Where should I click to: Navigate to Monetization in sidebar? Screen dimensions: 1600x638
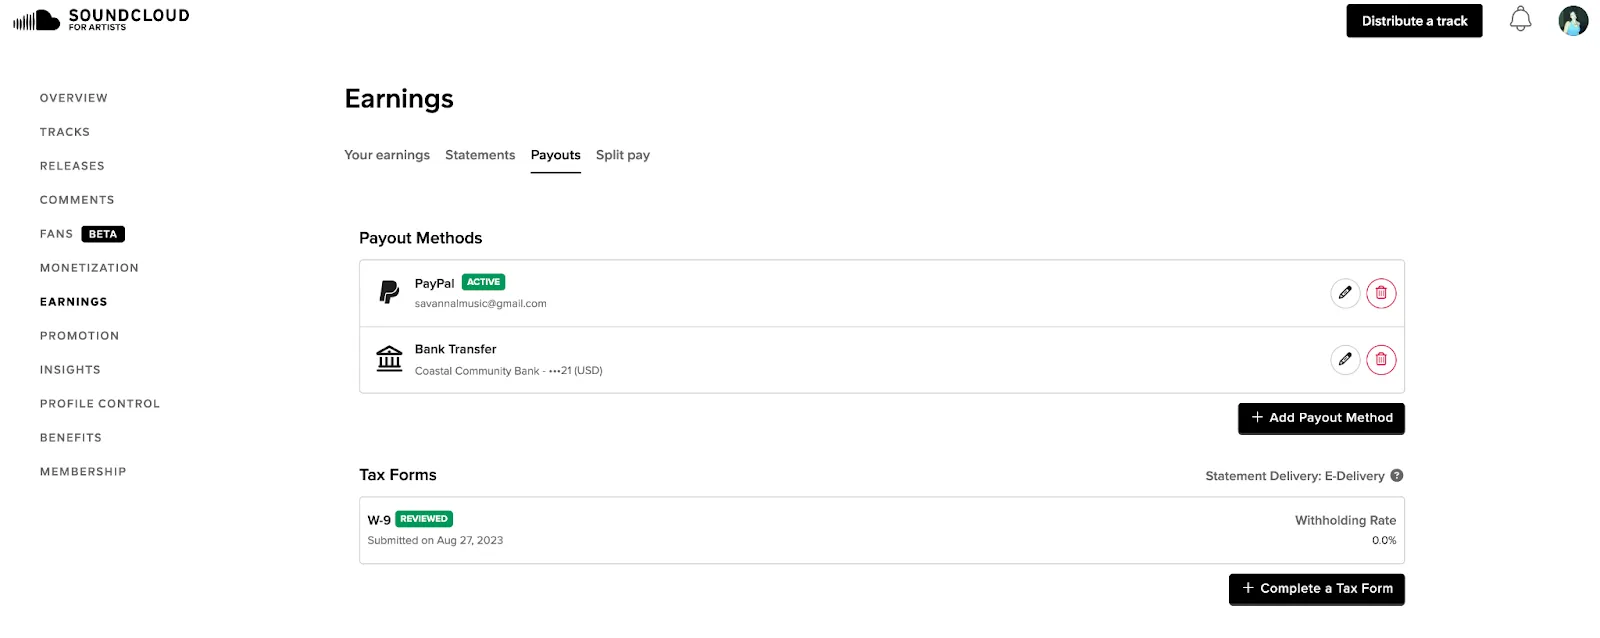(x=89, y=268)
